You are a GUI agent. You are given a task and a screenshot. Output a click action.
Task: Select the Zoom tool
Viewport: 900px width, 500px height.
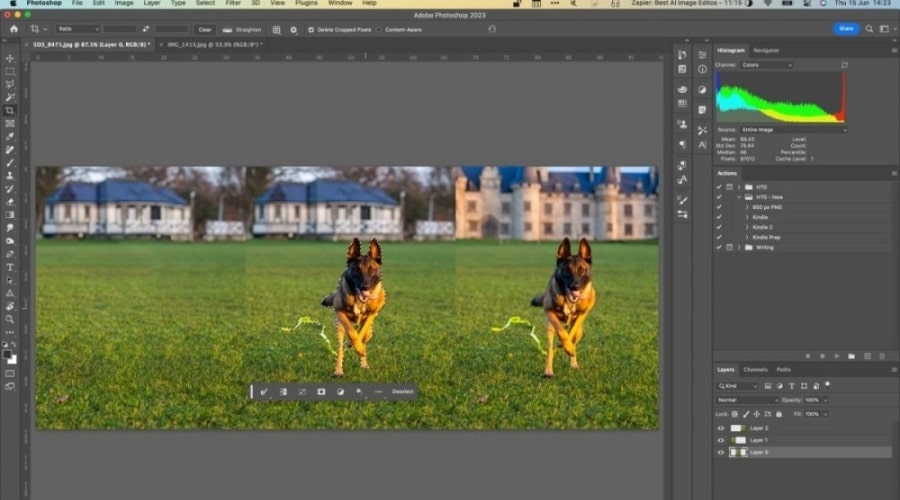coord(10,319)
